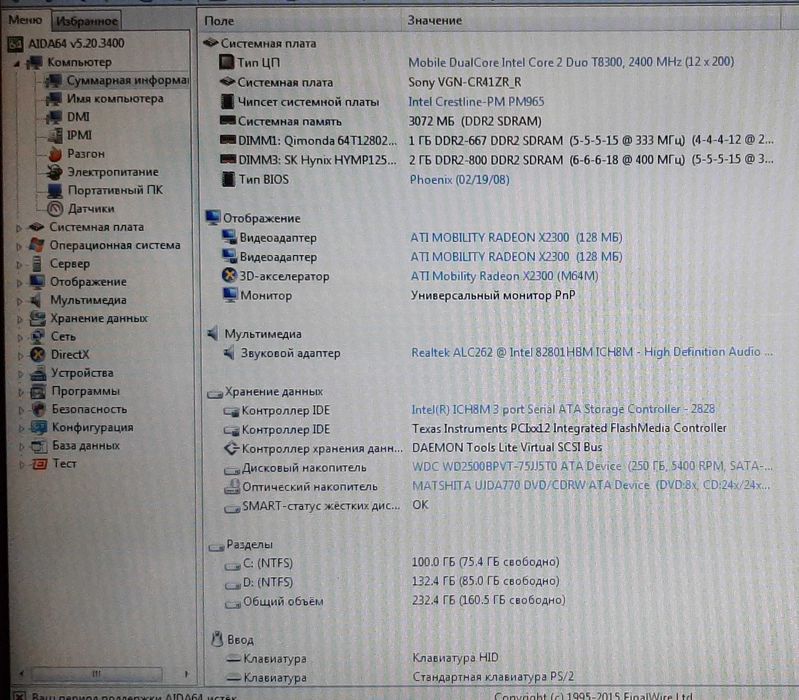Screen dimensions: 799x700
Task: Switch to the Избранное tab
Action: click(87, 21)
